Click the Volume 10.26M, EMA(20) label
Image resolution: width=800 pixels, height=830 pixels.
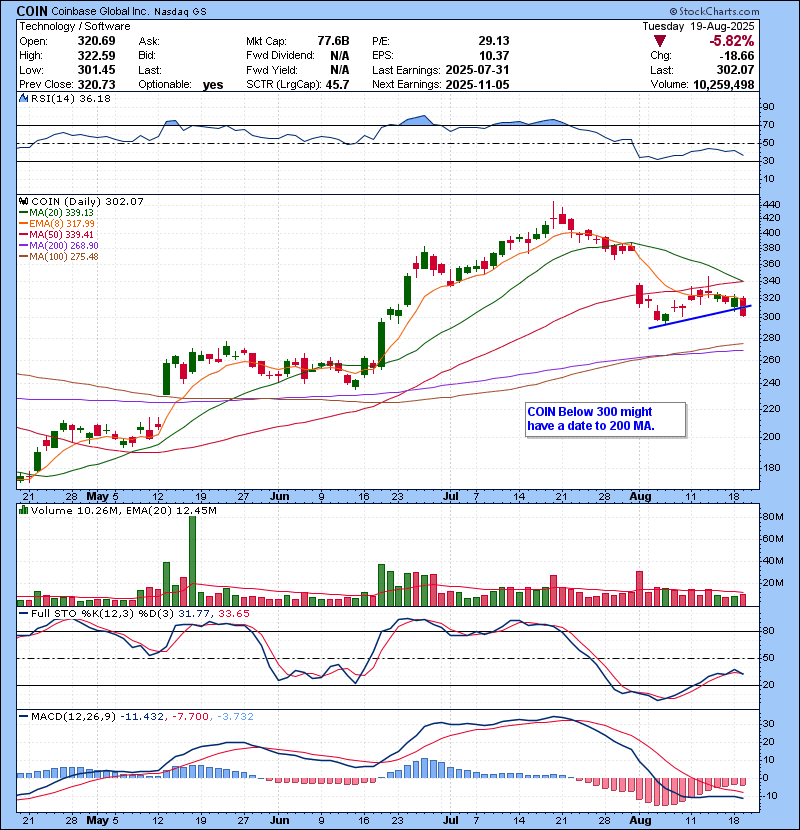pos(123,511)
